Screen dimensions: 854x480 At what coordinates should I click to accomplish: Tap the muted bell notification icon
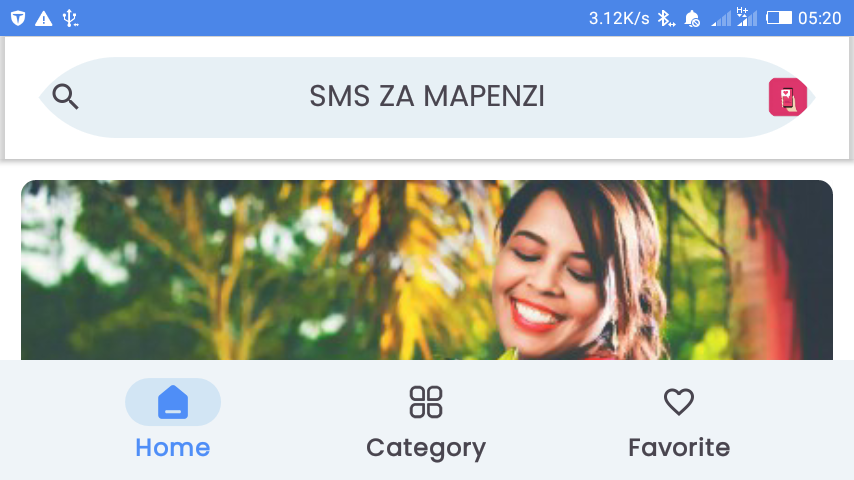tap(692, 19)
